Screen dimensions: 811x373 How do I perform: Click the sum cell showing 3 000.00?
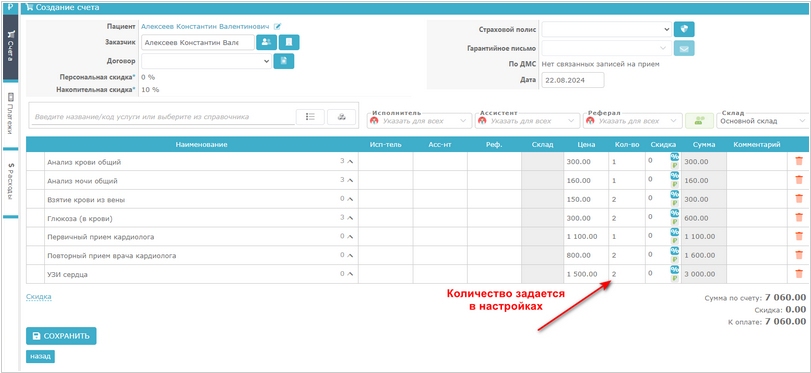[x=704, y=274]
